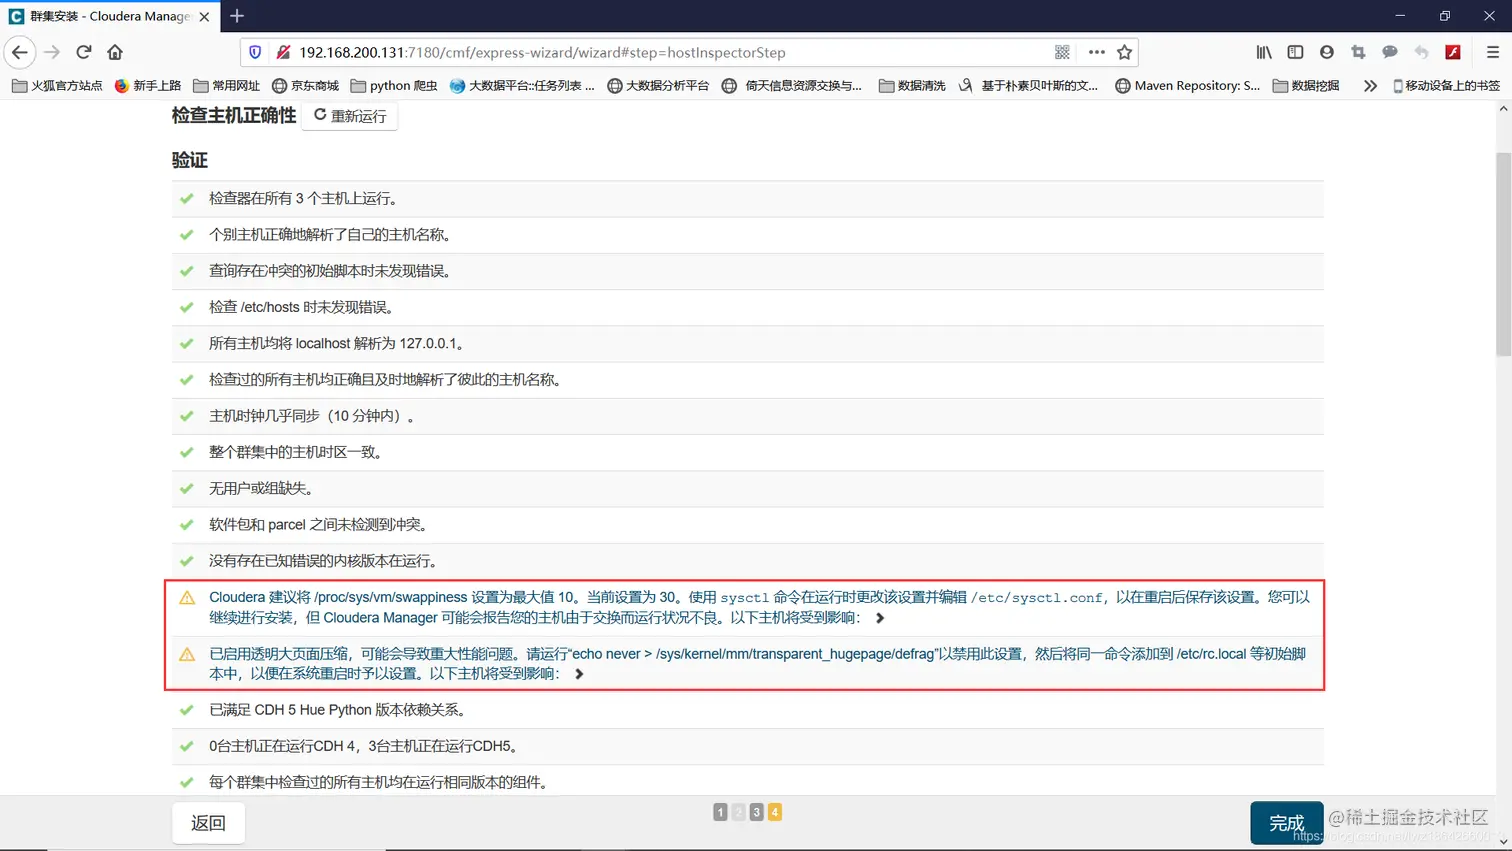Open 移动设备上的书签 folder
This screenshot has width=1512, height=851.
(x=1446, y=86)
